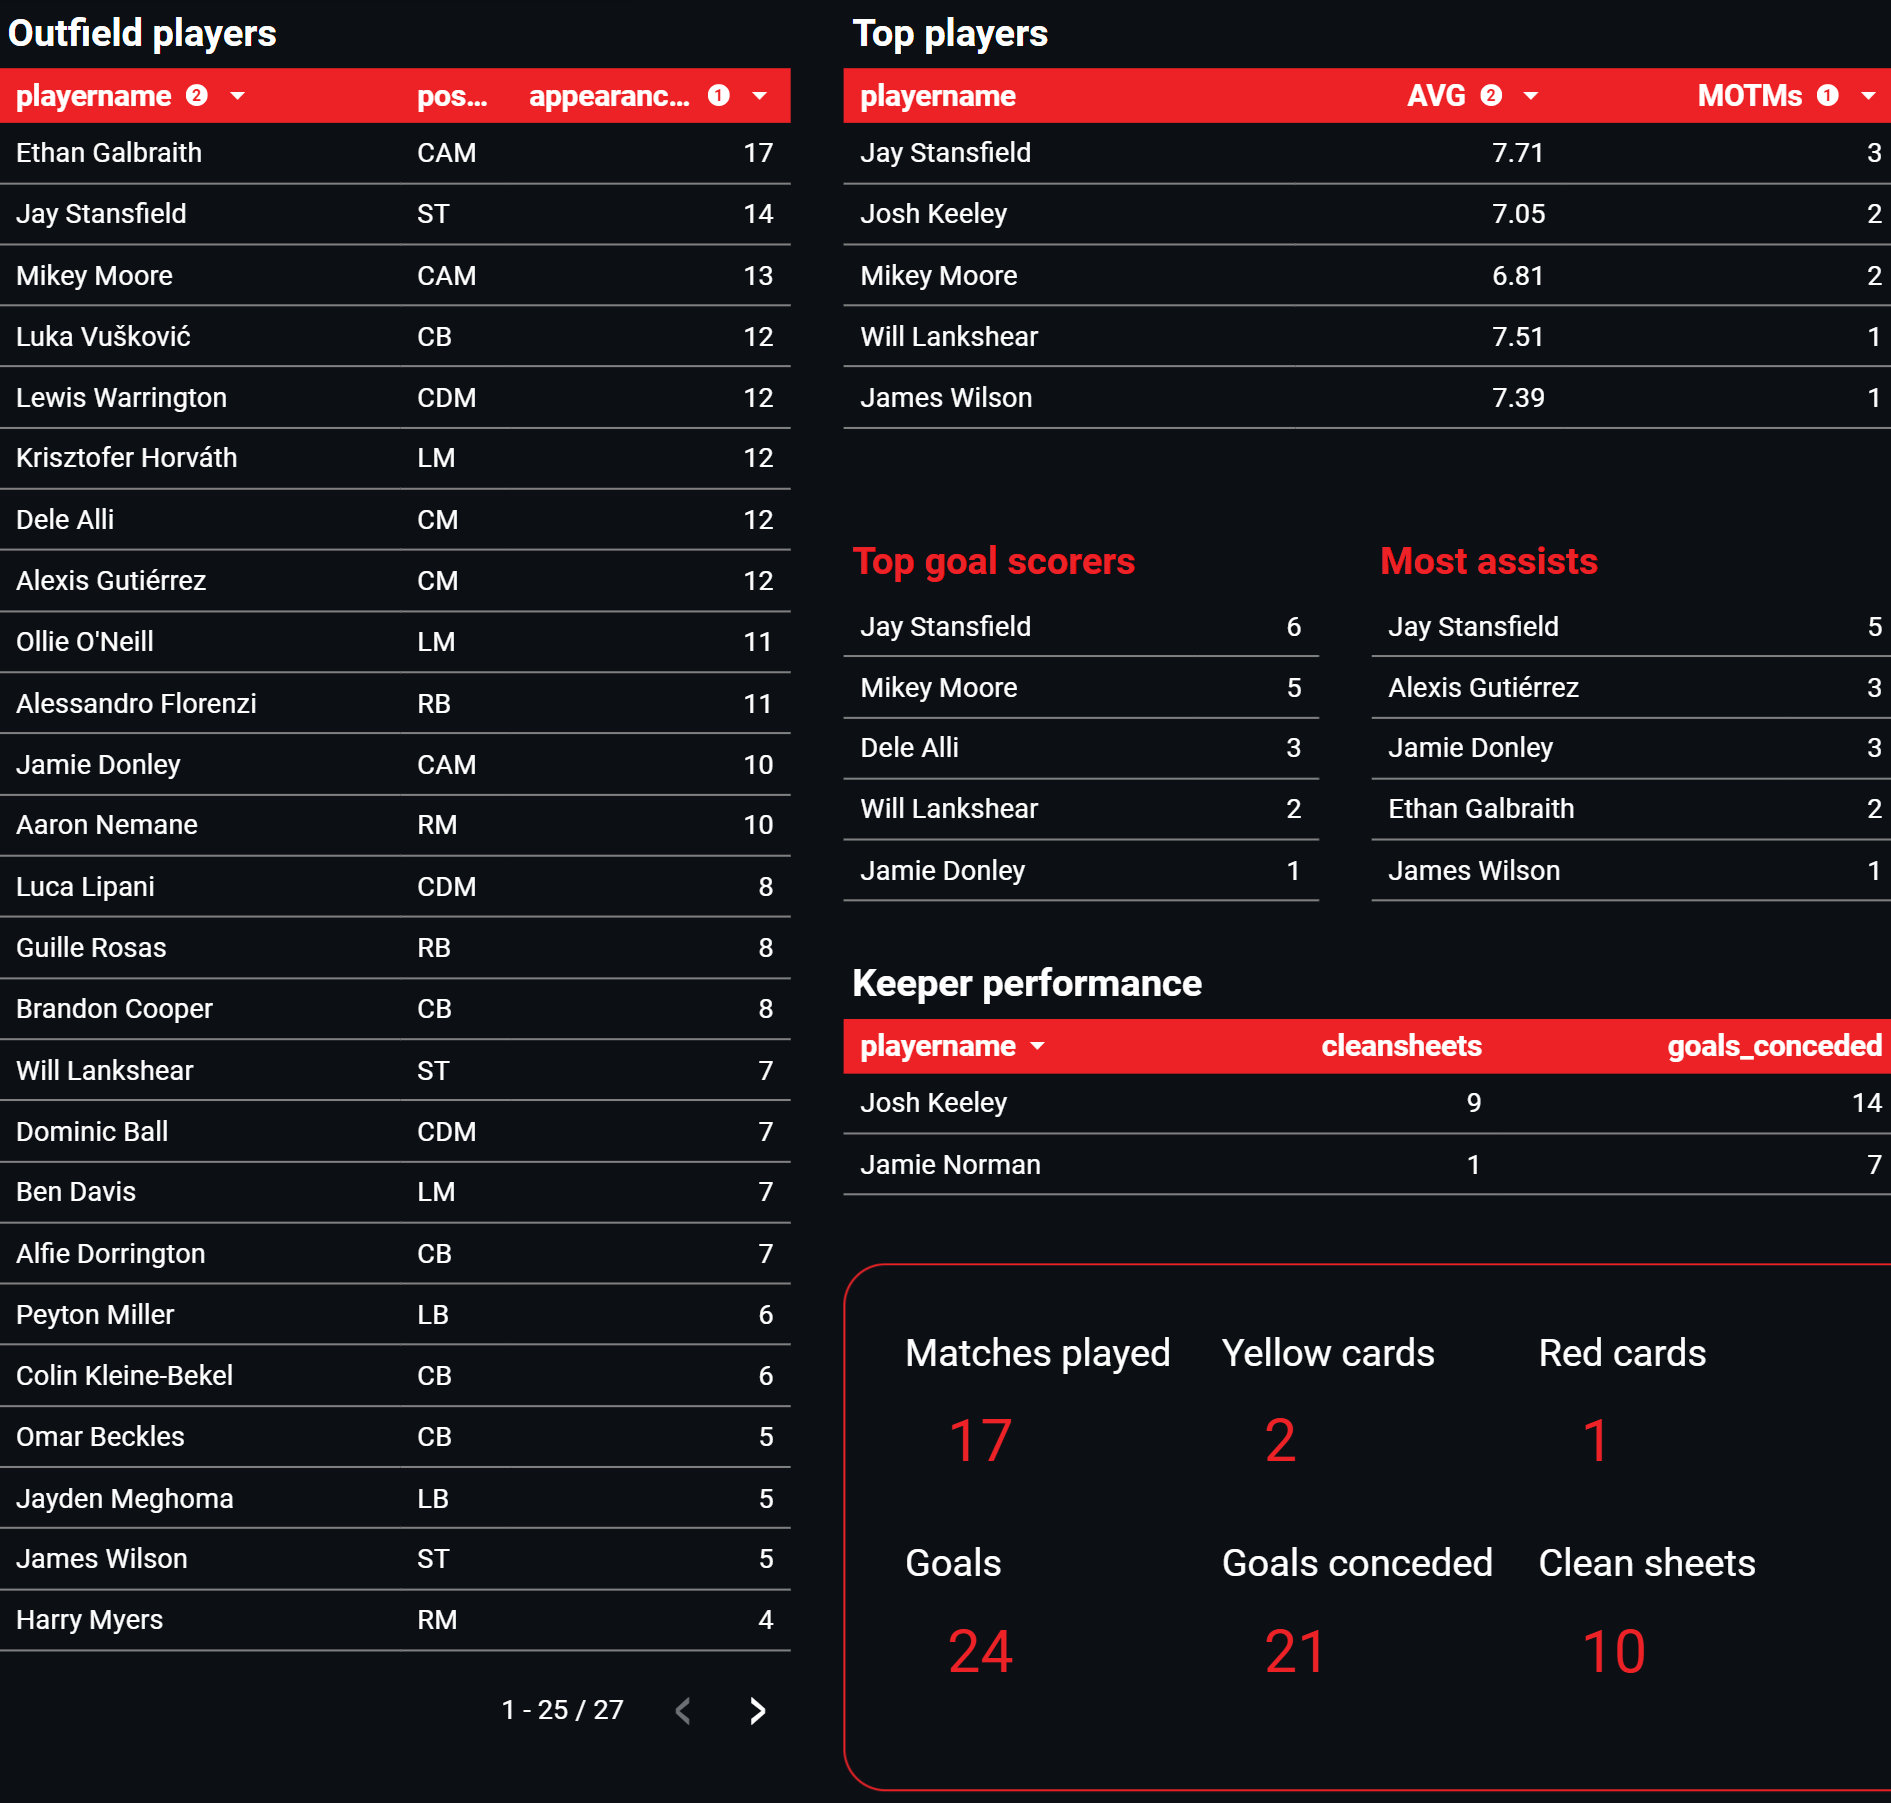Image resolution: width=1891 pixels, height=1803 pixels.
Task: Click playername header in Top players table
Action: tap(937, 96)
